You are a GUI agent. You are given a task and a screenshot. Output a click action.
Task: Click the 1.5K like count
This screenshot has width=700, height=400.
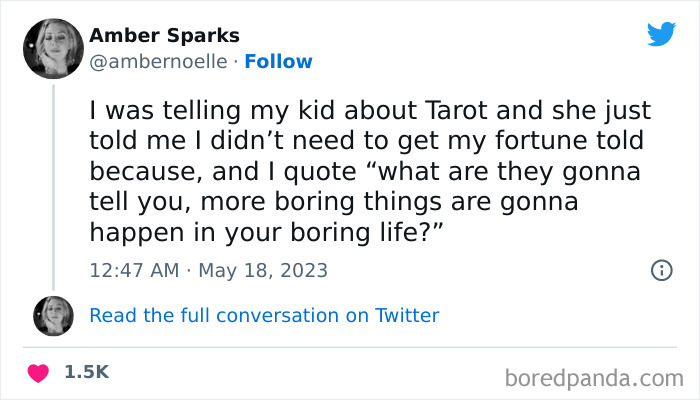click(86, 372)
